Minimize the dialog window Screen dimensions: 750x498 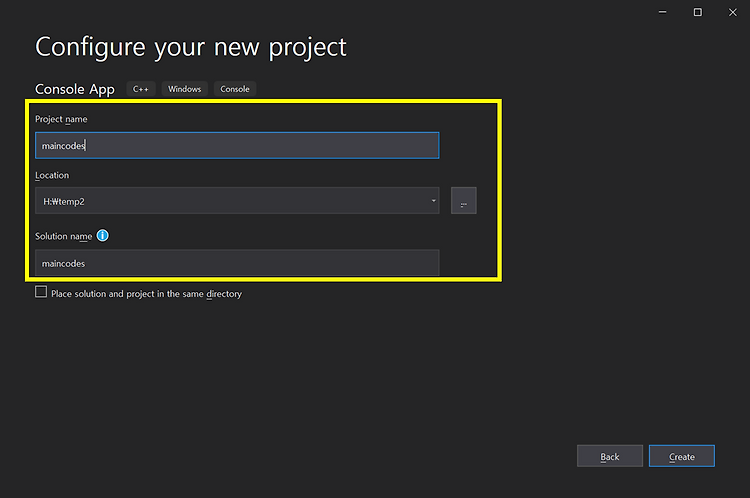click(x=662, y=12)
